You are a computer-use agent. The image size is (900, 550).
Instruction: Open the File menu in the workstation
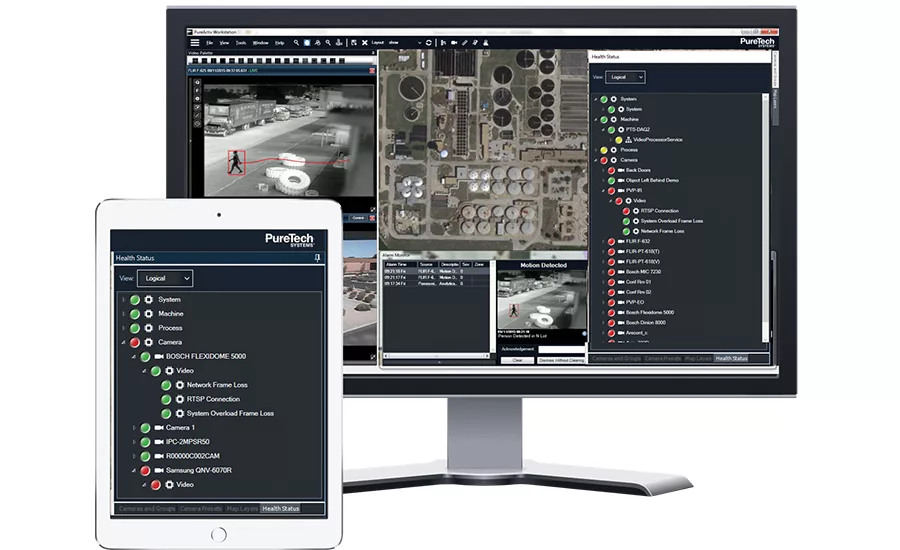coord(210,43)
